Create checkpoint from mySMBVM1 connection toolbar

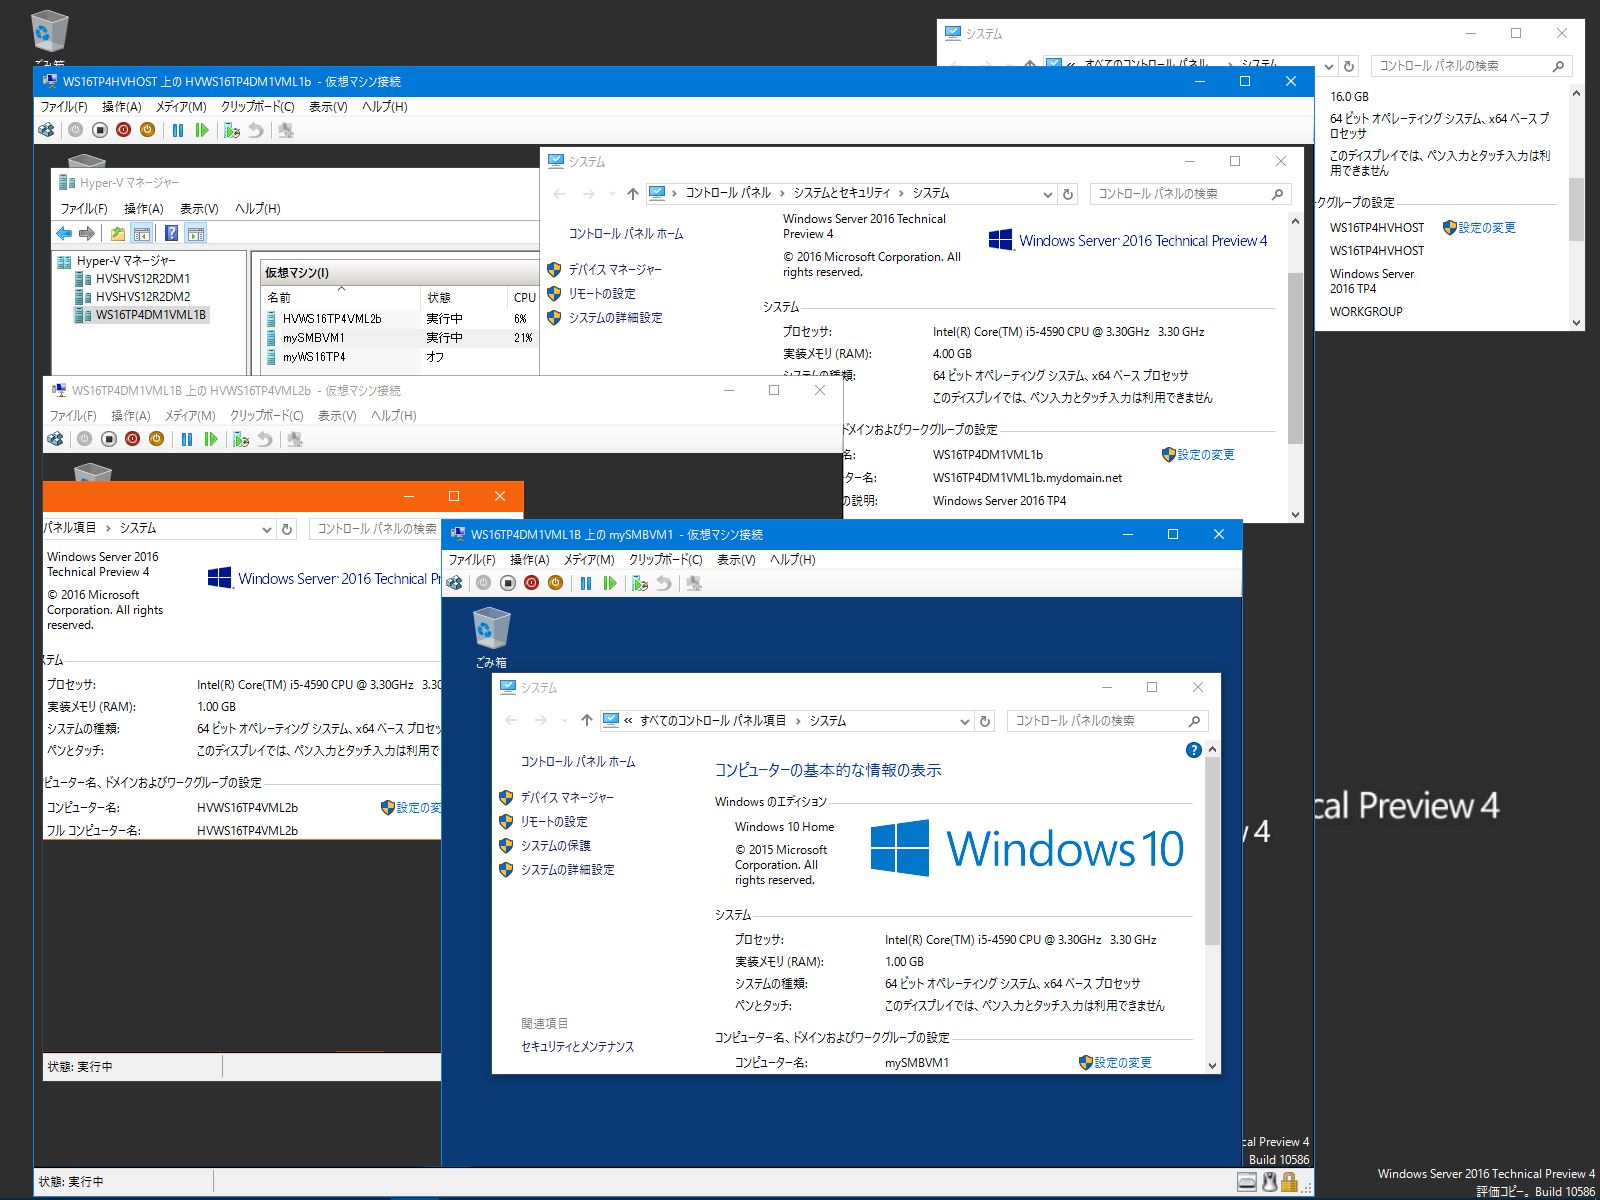click(x=640, y=583)
